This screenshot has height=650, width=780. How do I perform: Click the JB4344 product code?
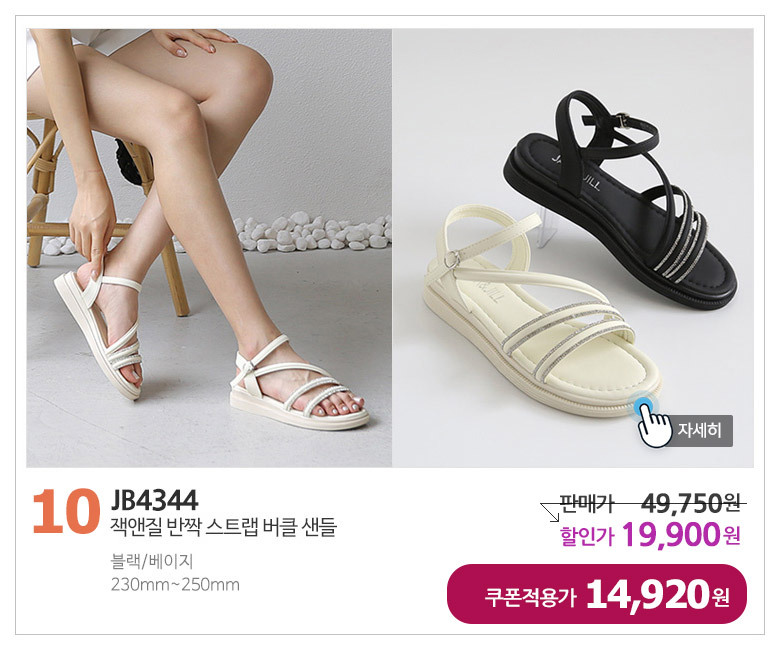[154, 500]
